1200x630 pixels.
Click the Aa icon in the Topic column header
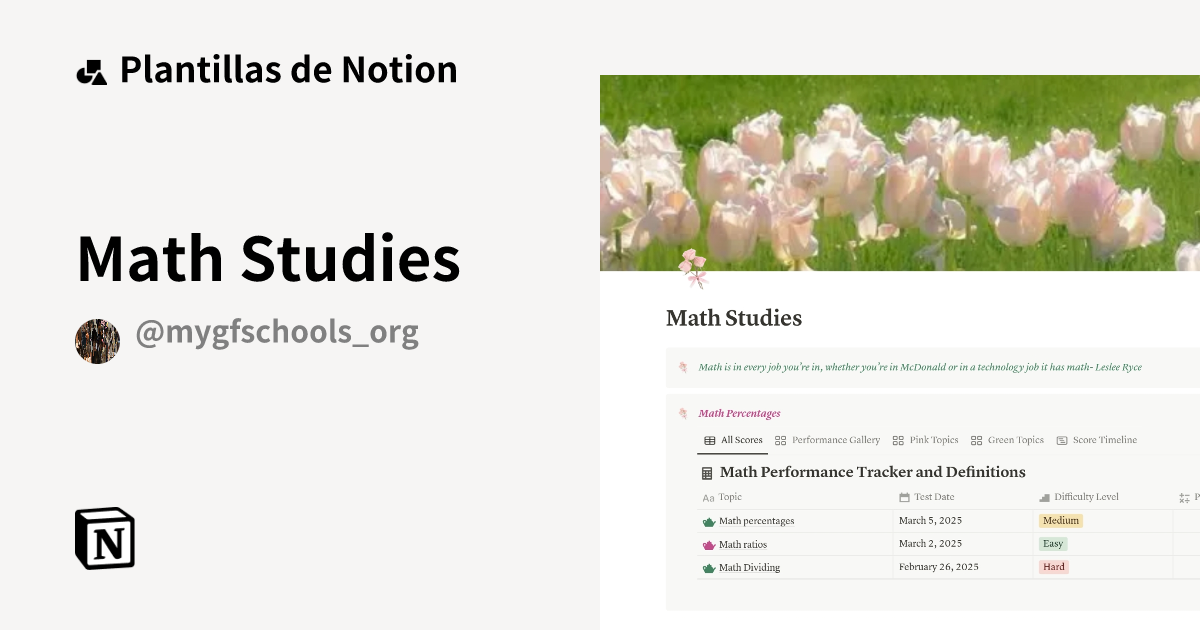coord(708,497)
